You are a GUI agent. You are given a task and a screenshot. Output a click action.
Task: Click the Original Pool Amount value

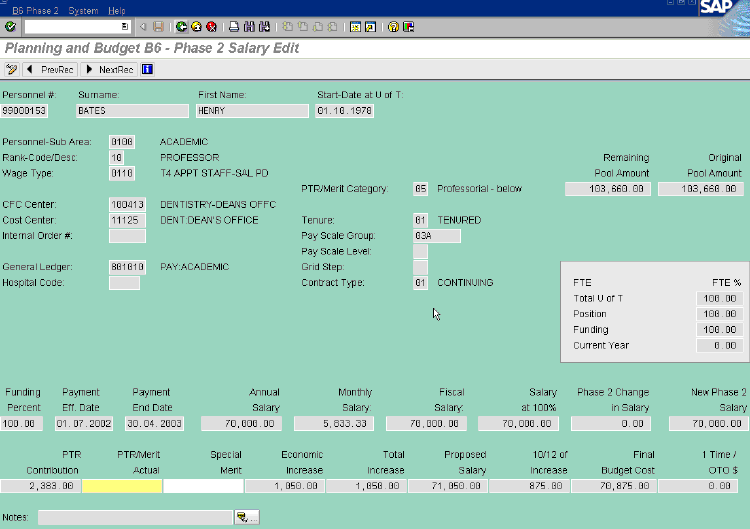click(x=701, y=189)
